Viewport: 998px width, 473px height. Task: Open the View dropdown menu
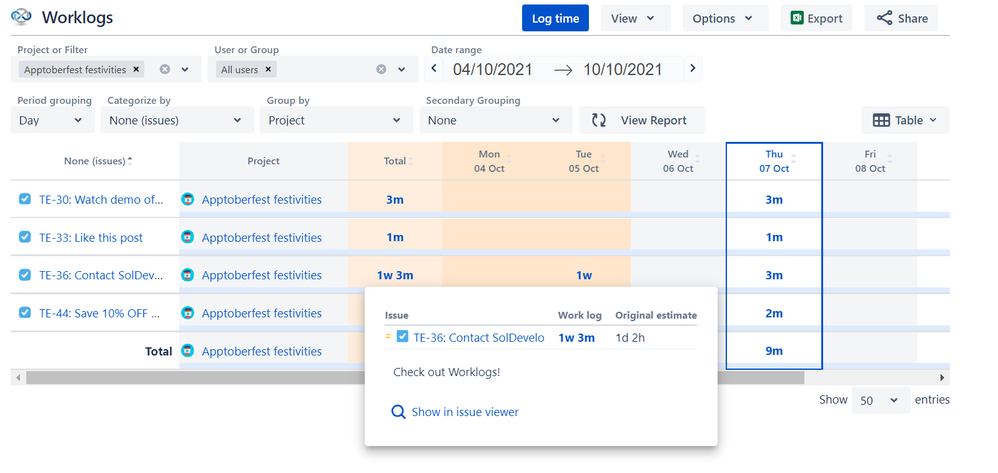point(635,18)
